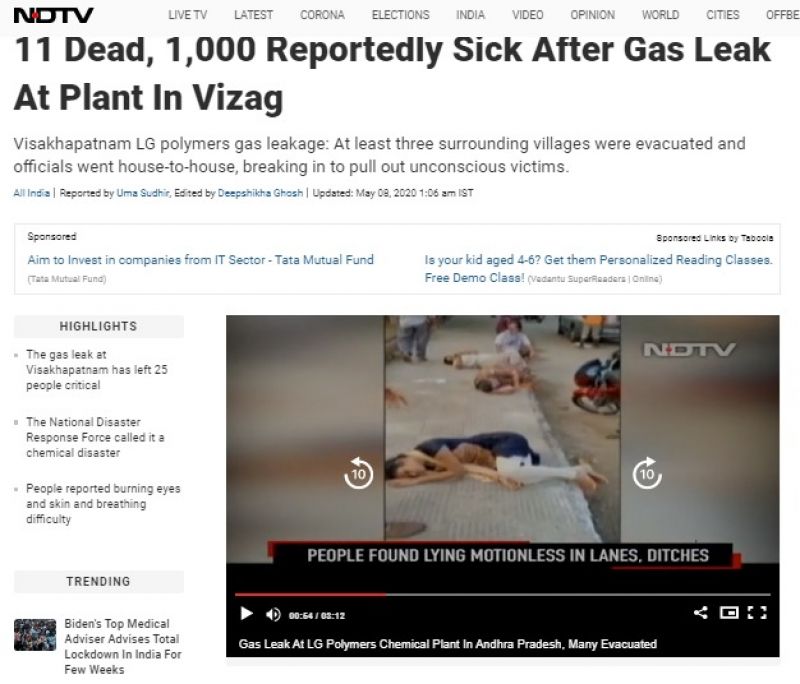Open the OPINION tab
Image resolution: width=800 pixels, height=684 pixels.
click(x=592, y=15)
